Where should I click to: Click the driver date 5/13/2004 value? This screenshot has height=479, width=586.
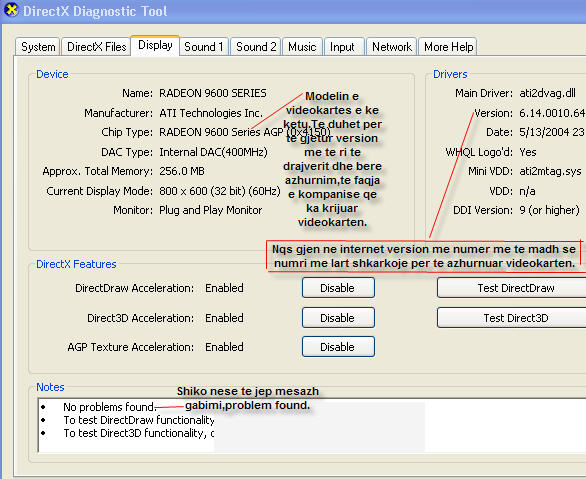[x=552, y=132]
